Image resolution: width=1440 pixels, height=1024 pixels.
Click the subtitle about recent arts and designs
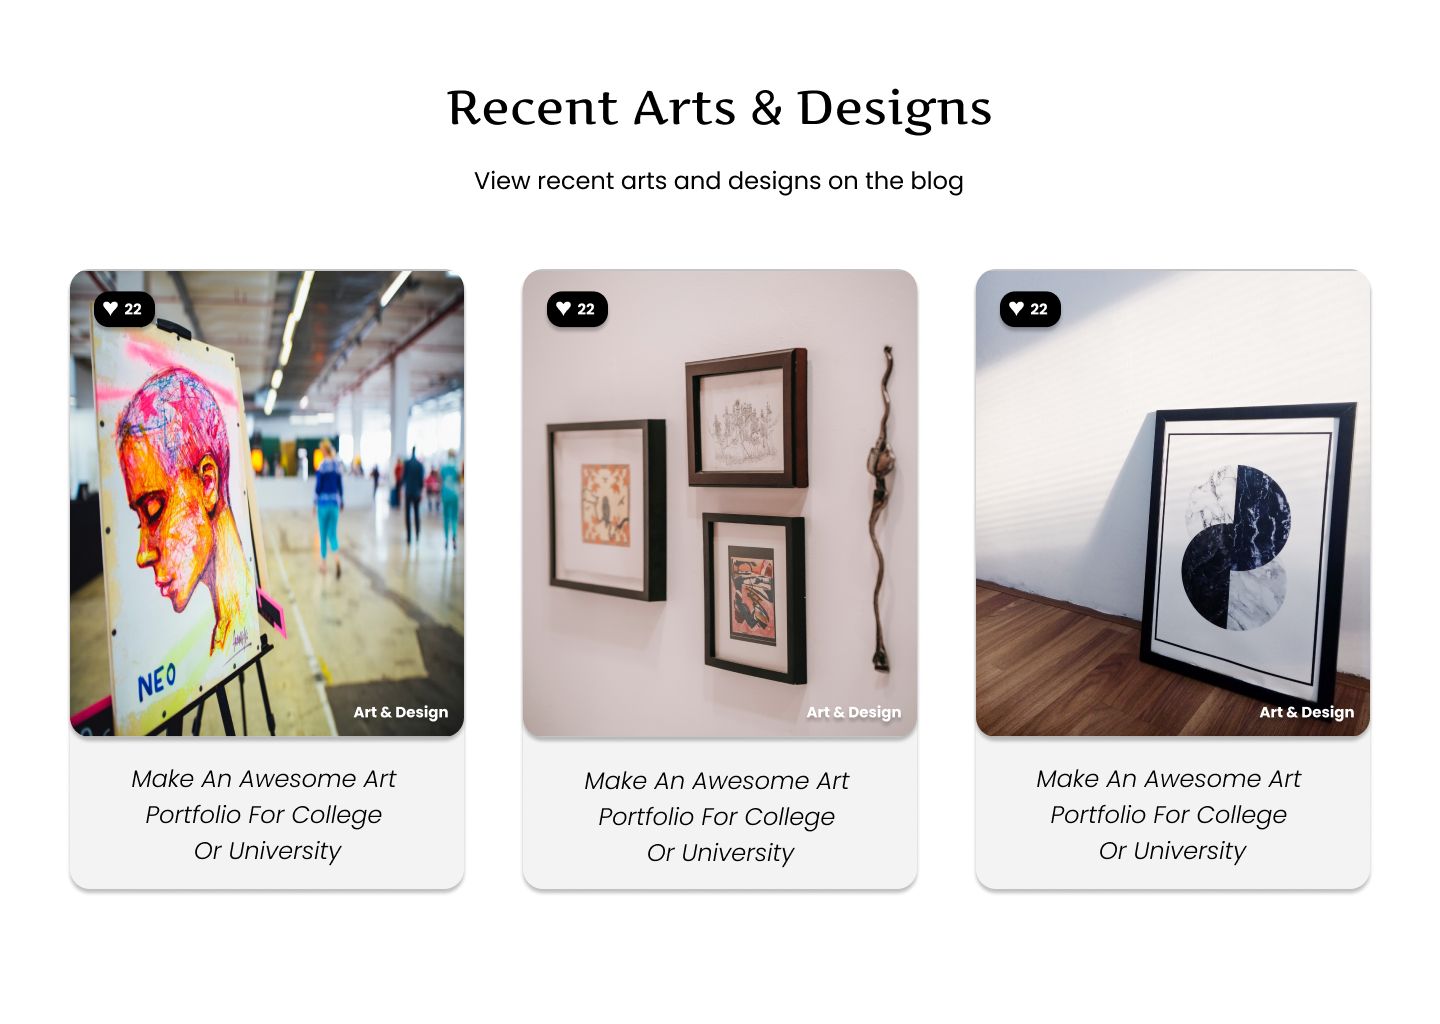[x=719, y=181]
